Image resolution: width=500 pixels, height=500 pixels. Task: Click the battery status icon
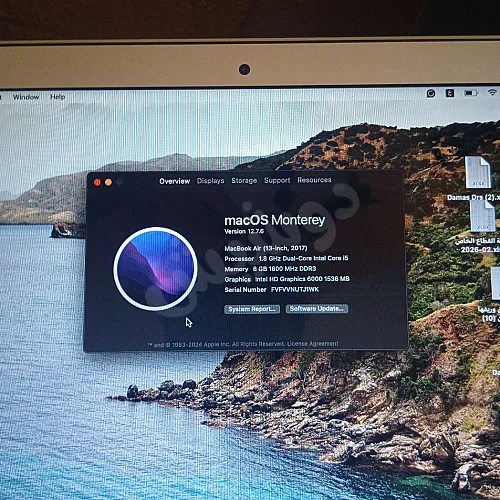(471, 93)
